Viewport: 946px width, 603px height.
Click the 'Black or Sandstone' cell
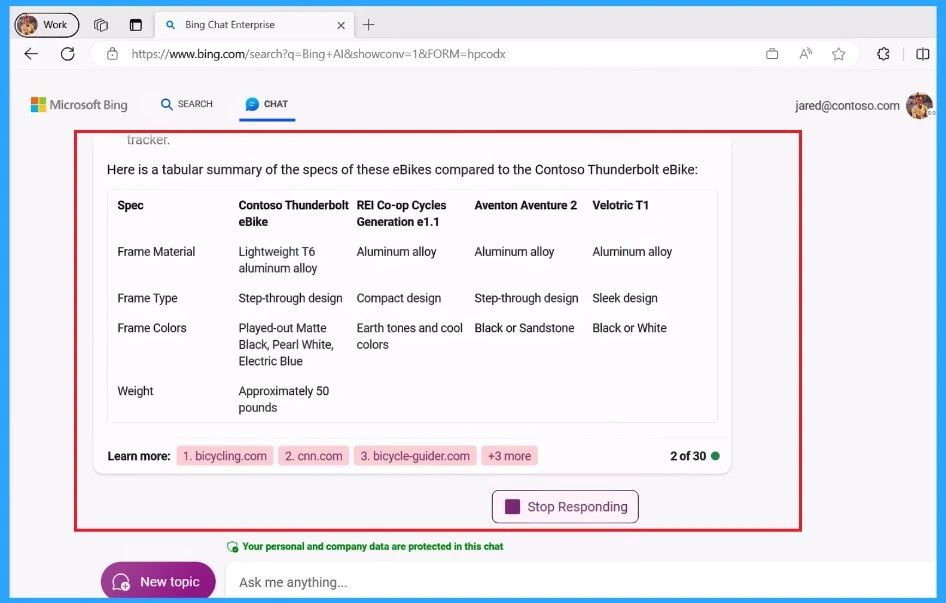coord(524,328)
